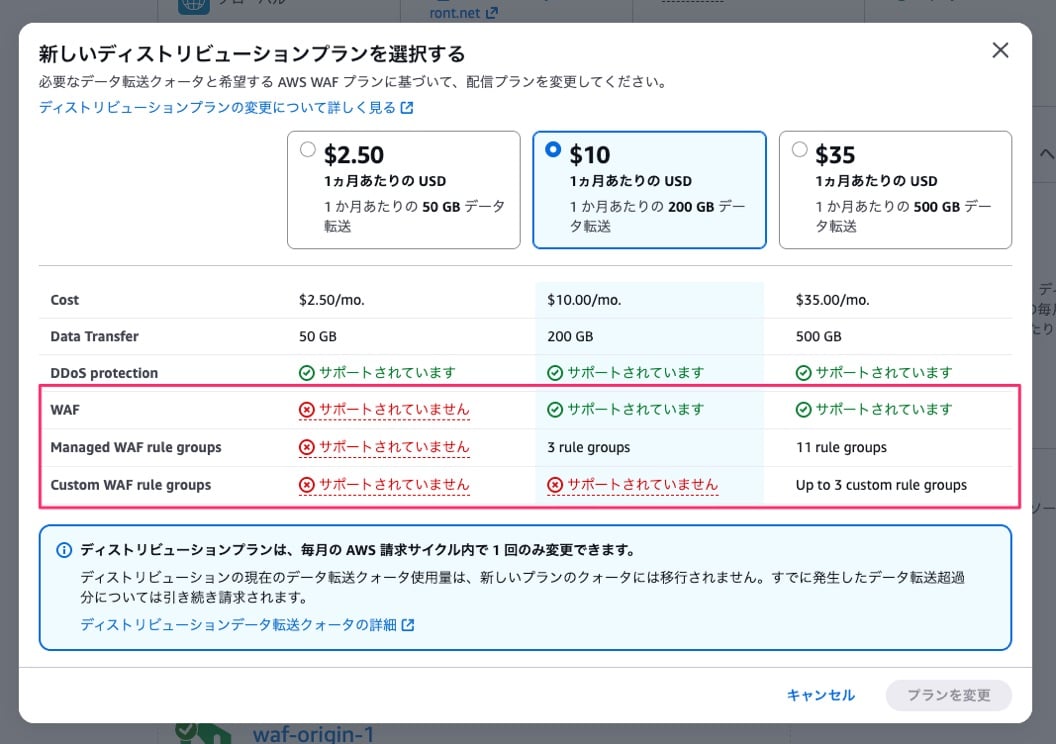The height and width of the screenshot is (744, 1056).
Task: Click the external link icon beside the quota details link
Action: (407, 625)
